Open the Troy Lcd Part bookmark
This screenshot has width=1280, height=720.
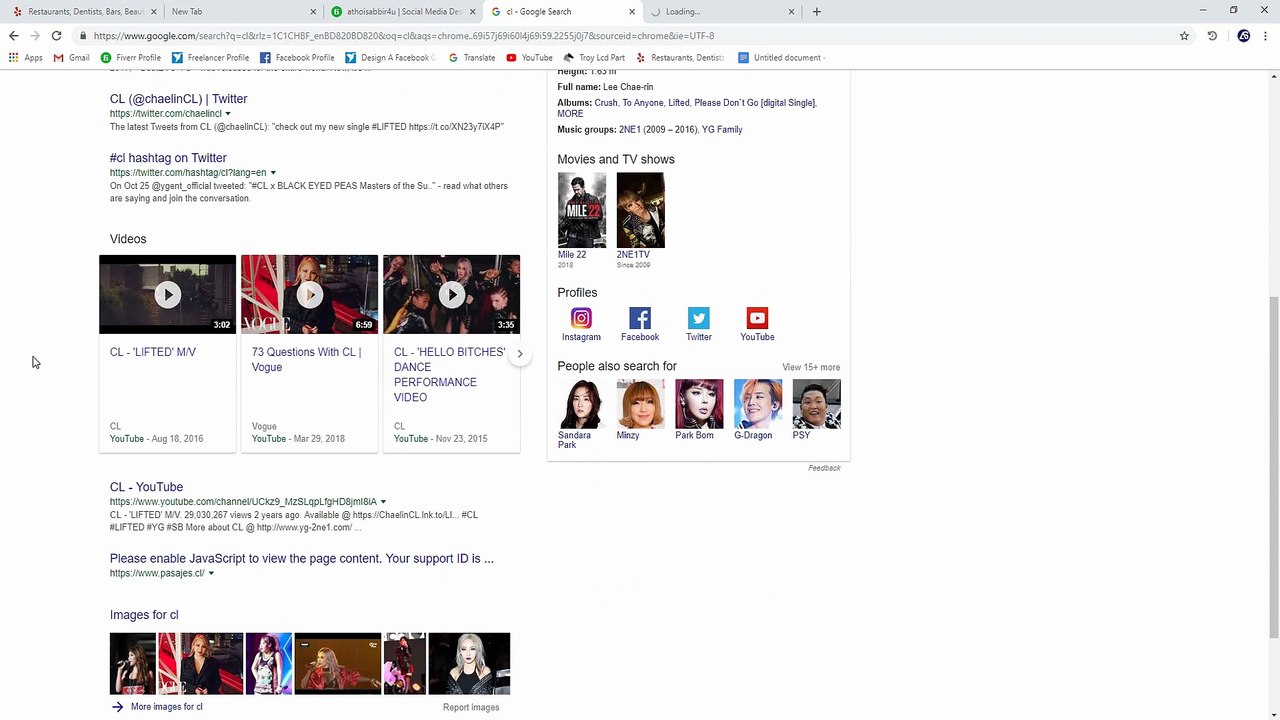(x=594, y=58)
